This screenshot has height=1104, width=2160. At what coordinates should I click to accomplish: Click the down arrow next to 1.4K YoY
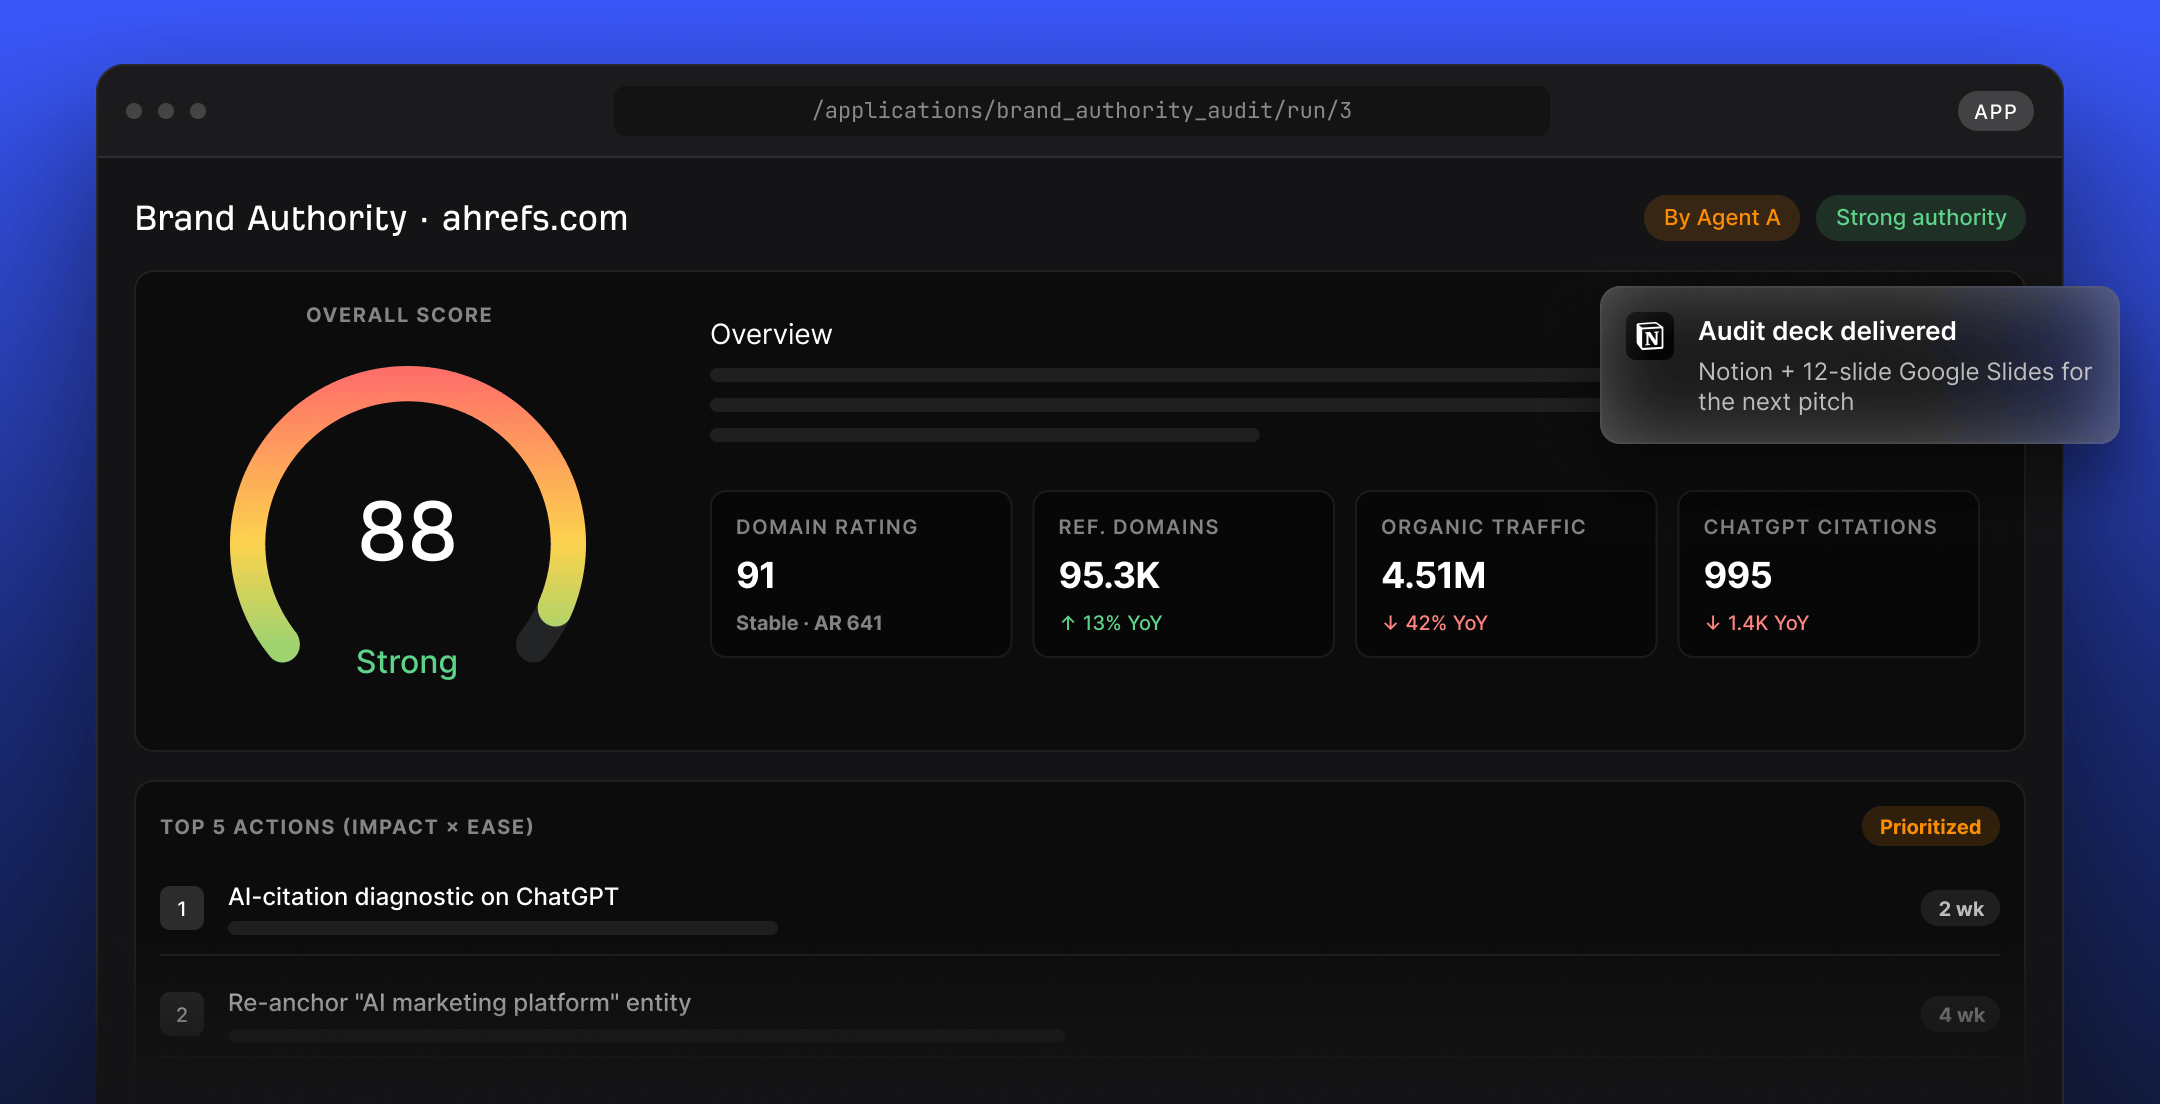pyautogui.click(x=1713, y=623)
